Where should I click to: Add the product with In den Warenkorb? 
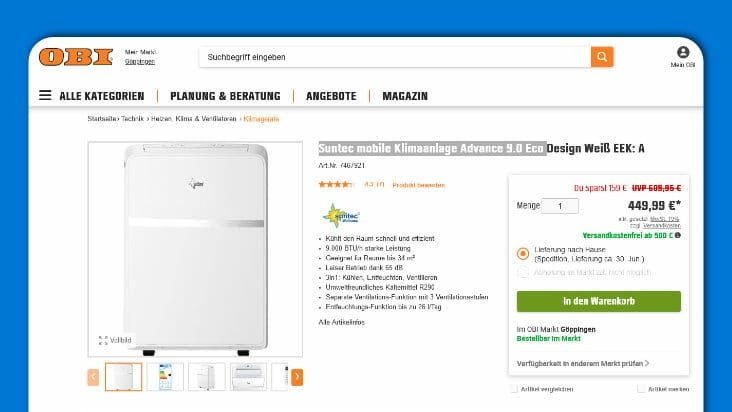point(598,301)
